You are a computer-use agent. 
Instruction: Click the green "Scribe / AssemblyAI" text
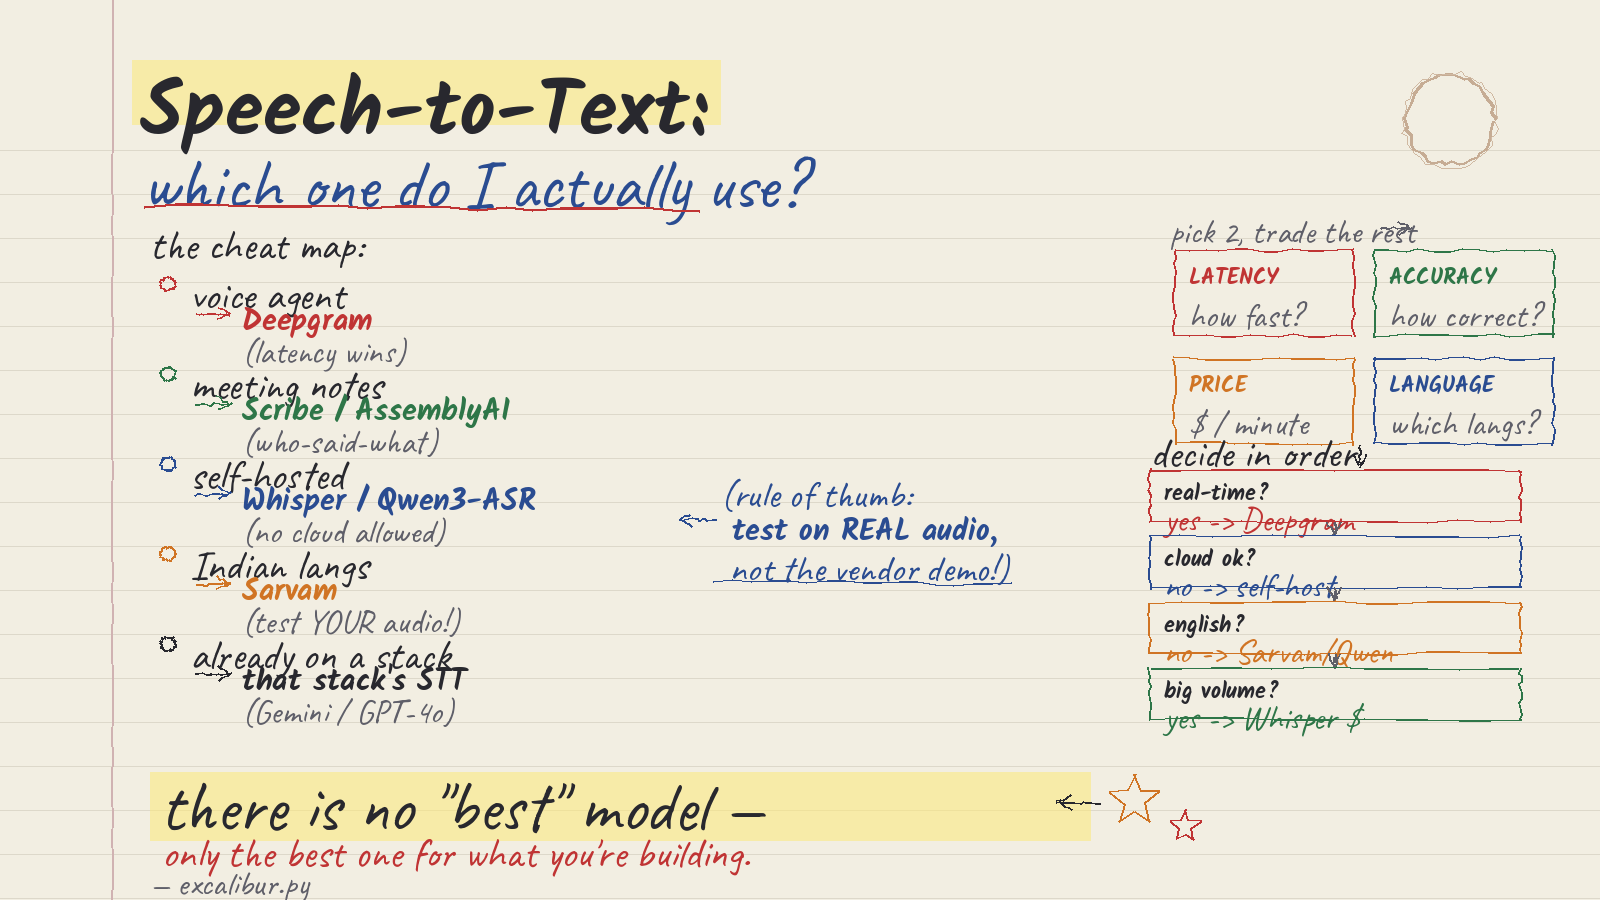376,410
